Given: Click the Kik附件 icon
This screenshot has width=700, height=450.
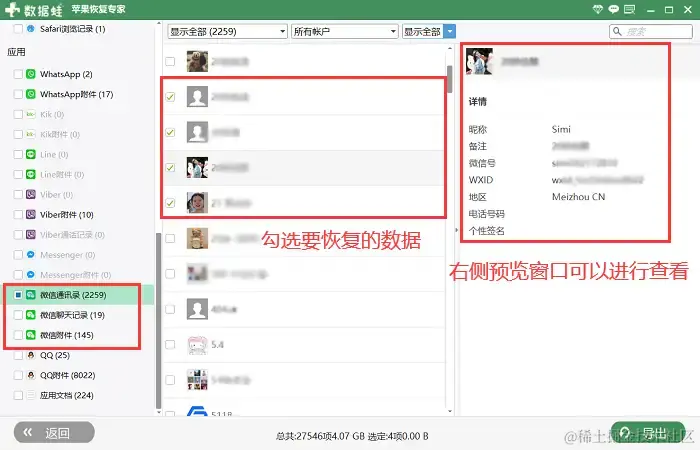Looking at the screenshot, I should (30, 134).
